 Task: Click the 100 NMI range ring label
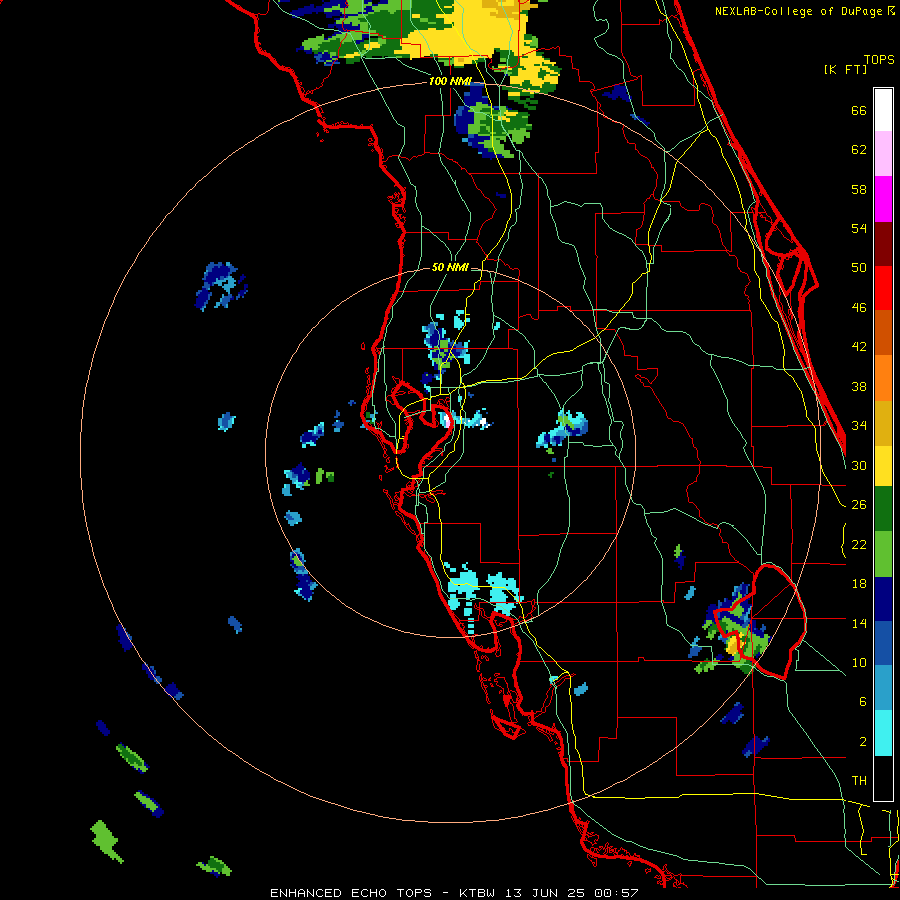pyautogui.click(x=449, y=82)
